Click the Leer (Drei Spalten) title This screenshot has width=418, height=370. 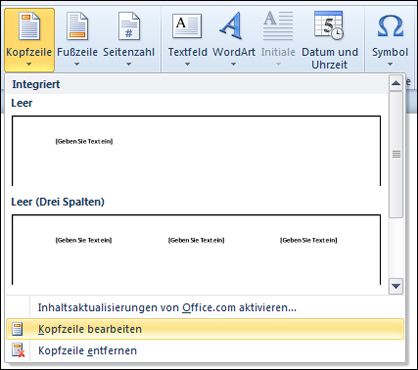click(x=58, y=202)
